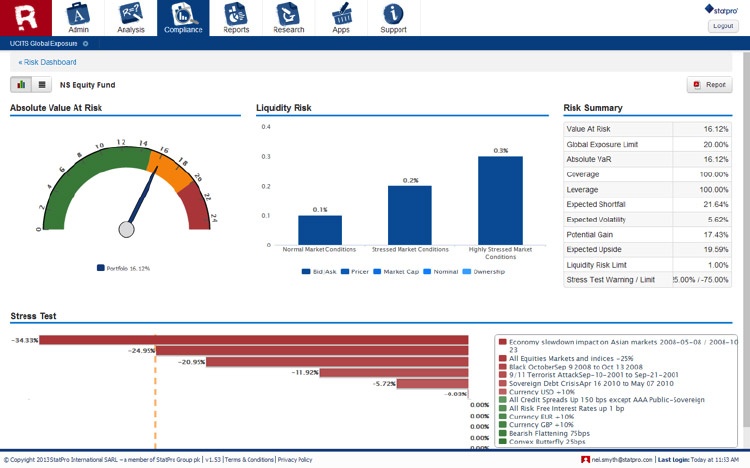Click the Report button
The image size is (750, 468).
tap(709, 85)
